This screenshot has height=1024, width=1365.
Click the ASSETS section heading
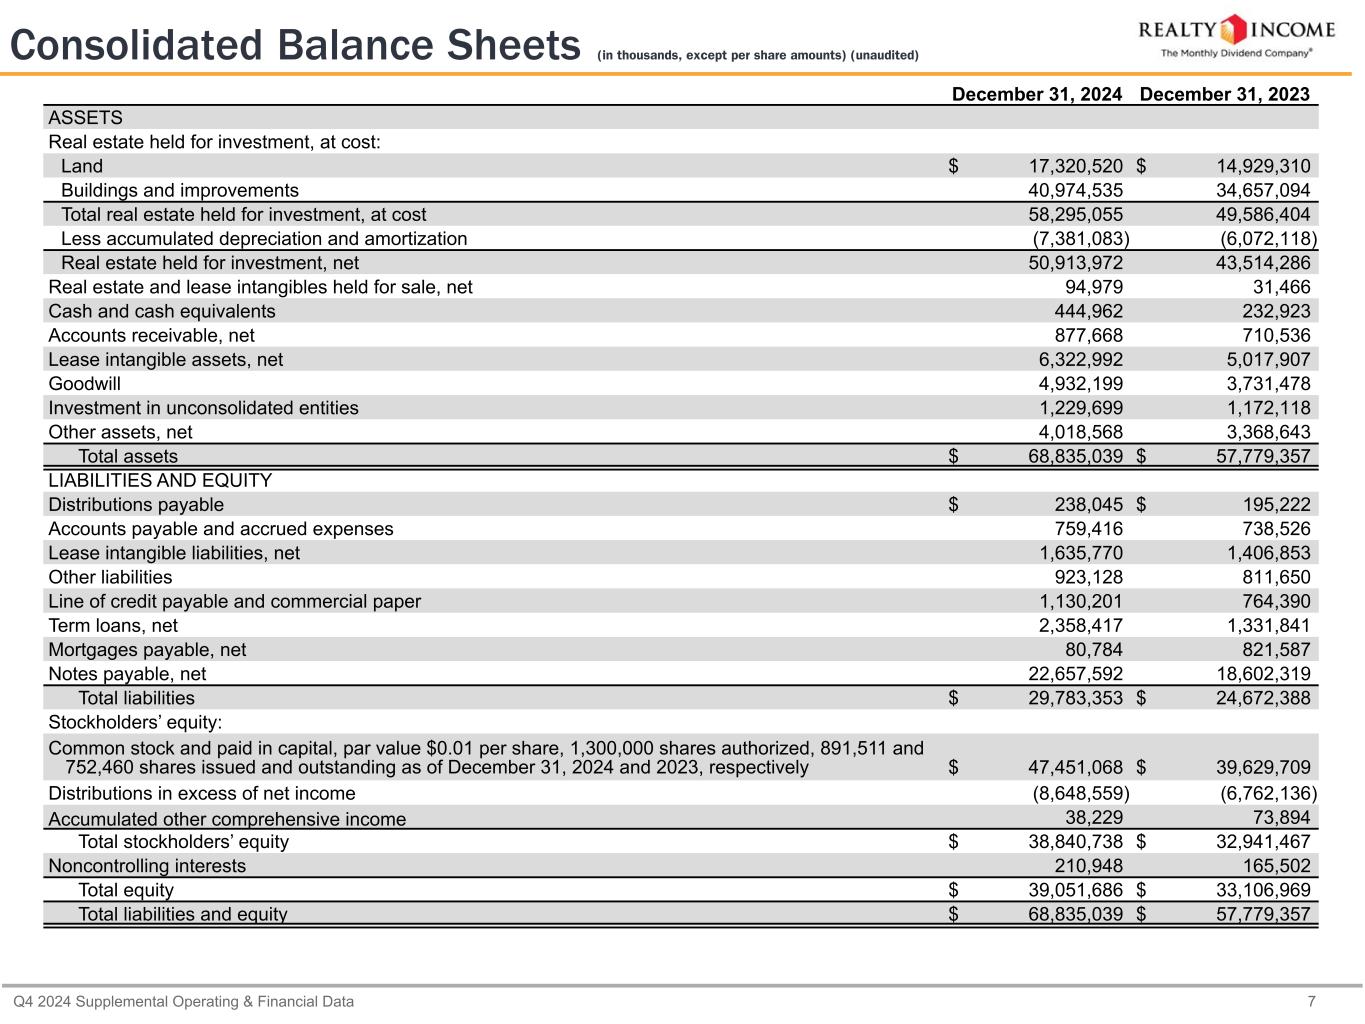(85, 118)
